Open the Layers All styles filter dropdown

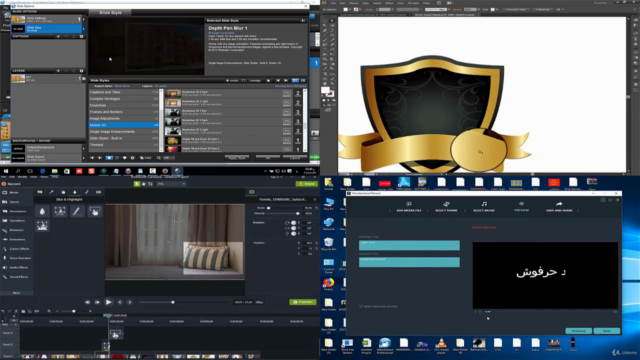click(161, 86)
